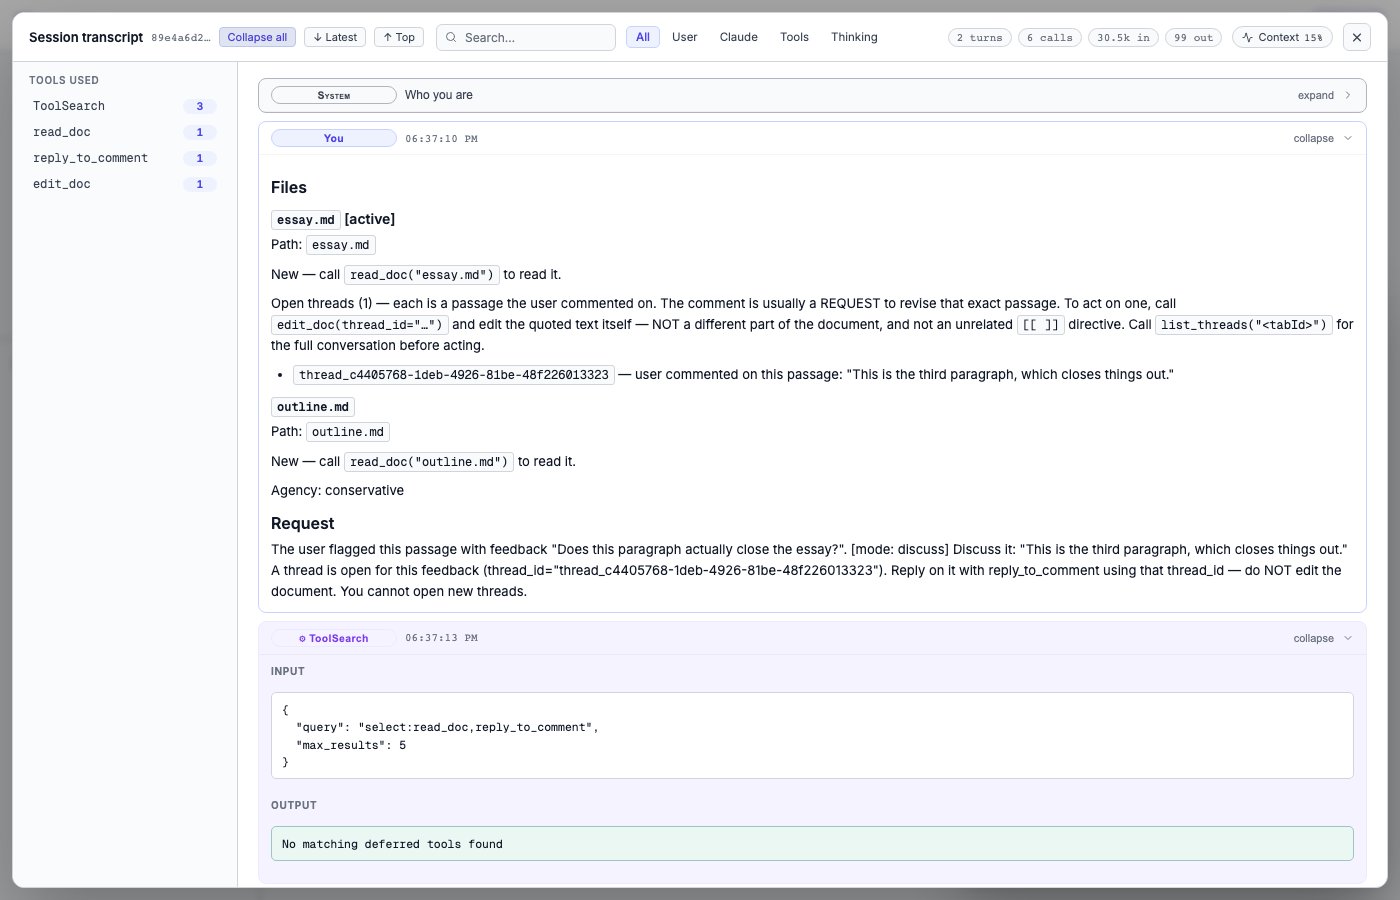Select the Tools filter tab
The height and width of the screenshot is (900, 1400).
point(795,37)
